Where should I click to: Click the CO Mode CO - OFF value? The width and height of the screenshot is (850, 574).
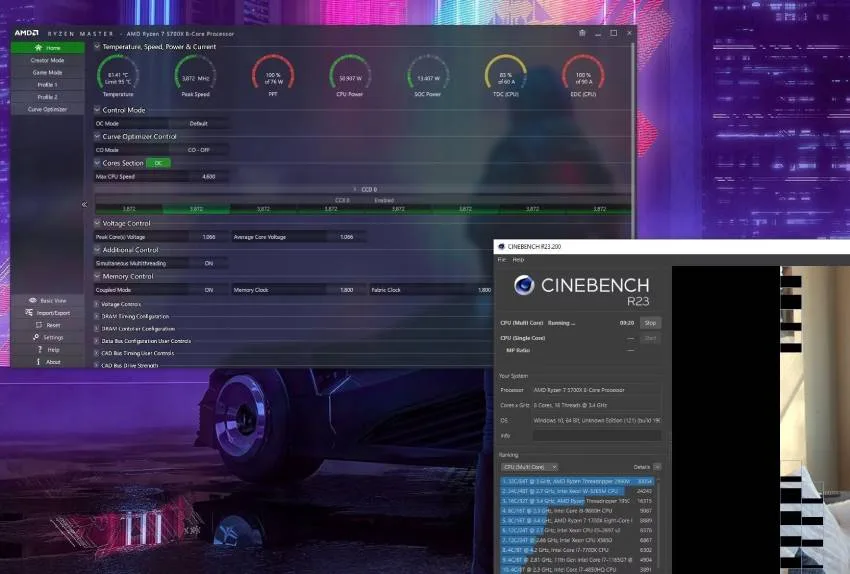pyautogui.click(x=198, y=150)
